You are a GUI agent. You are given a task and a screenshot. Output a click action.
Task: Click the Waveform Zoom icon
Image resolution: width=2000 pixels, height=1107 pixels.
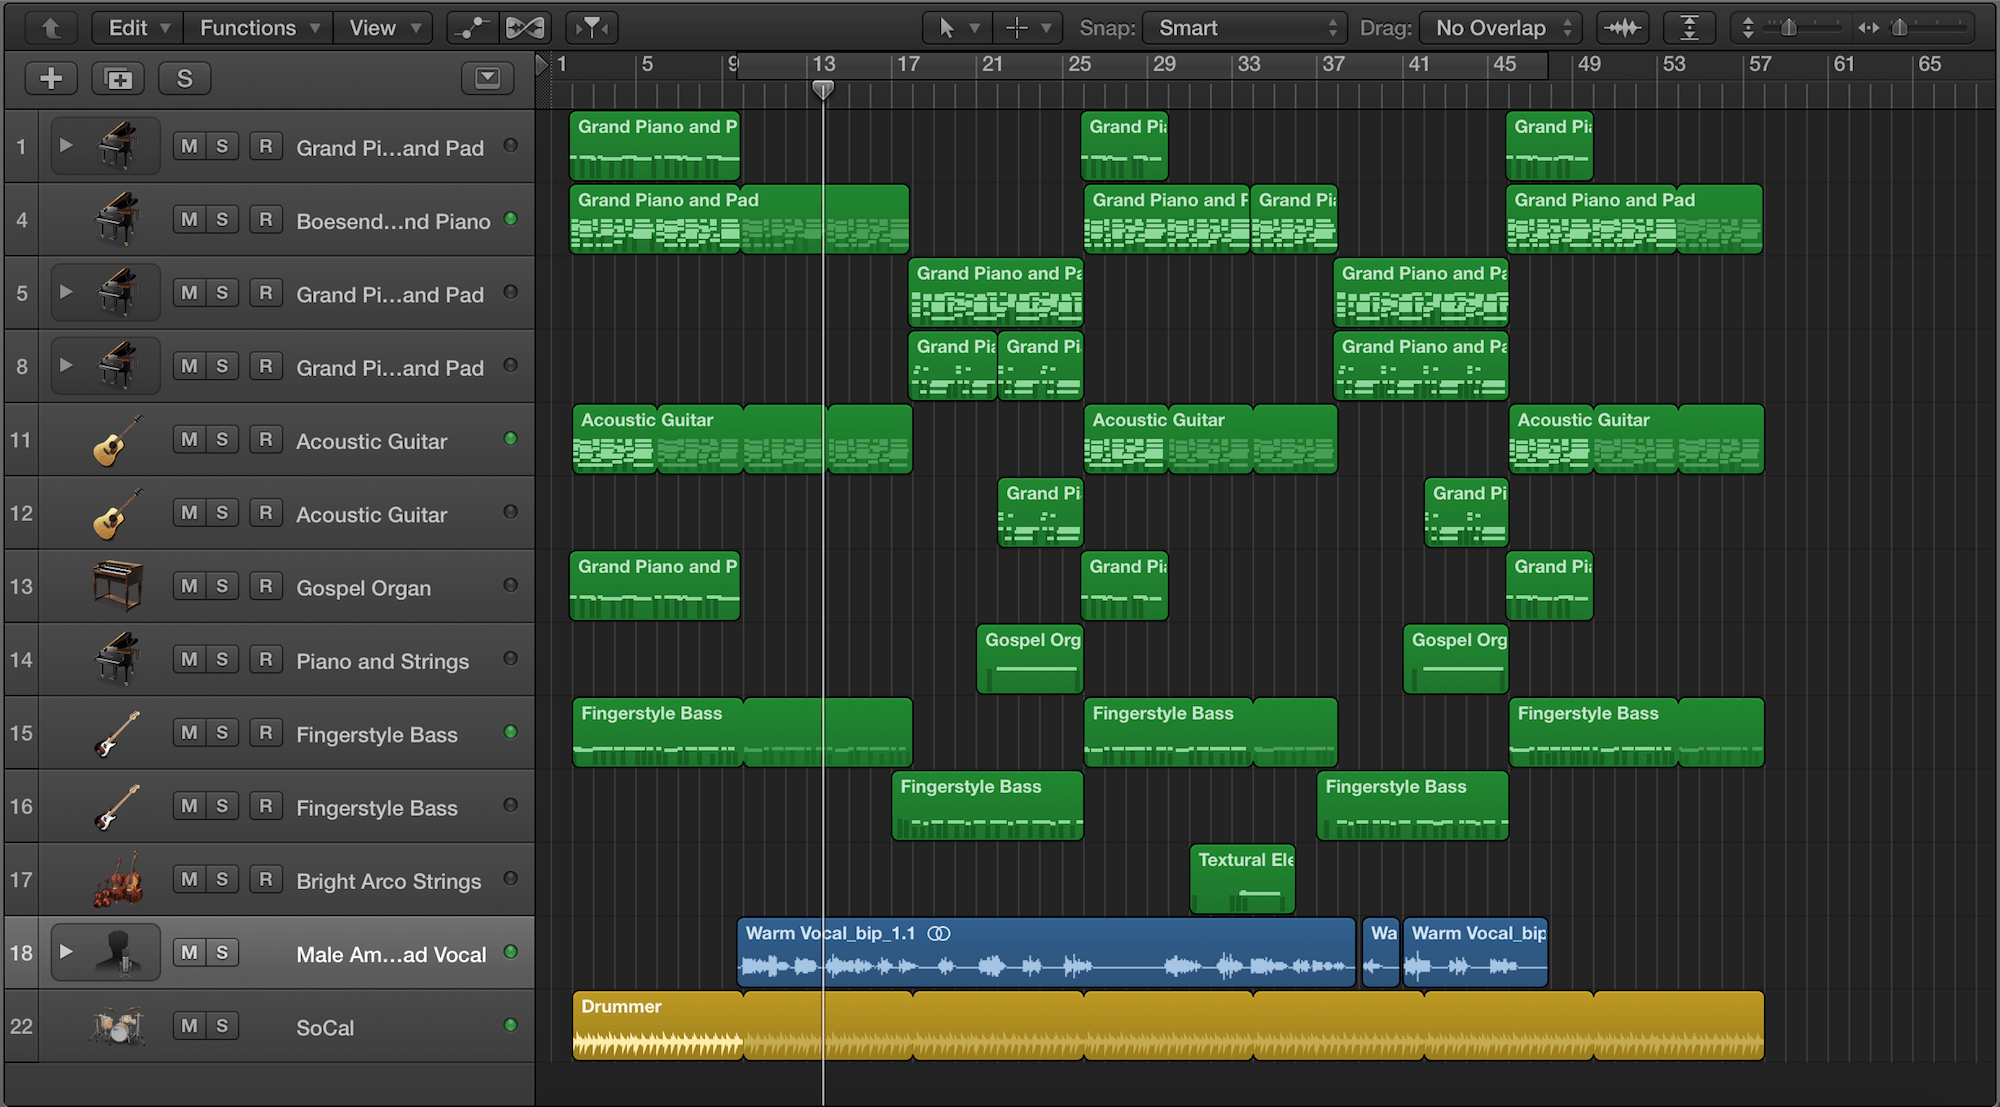click(x=1623, y=28)
